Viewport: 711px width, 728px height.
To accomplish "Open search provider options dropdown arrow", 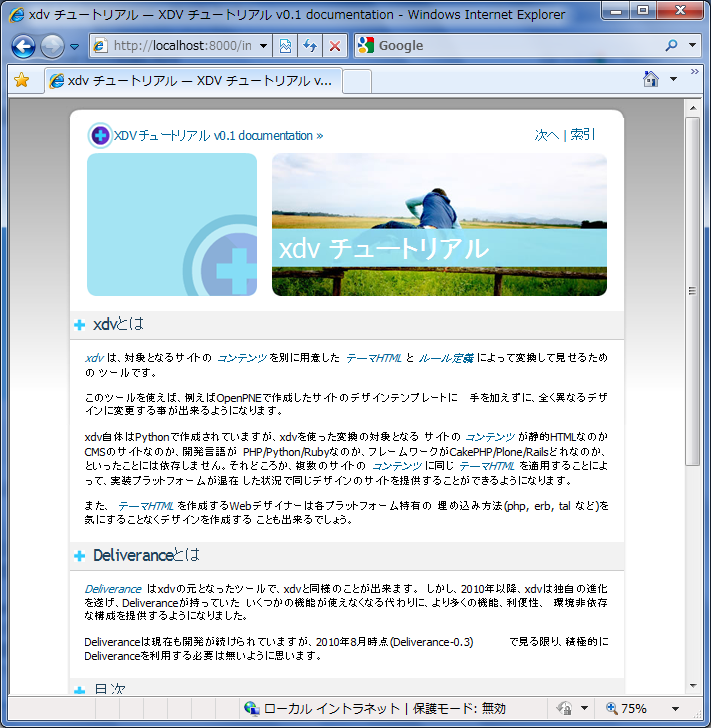I will 692,46.
